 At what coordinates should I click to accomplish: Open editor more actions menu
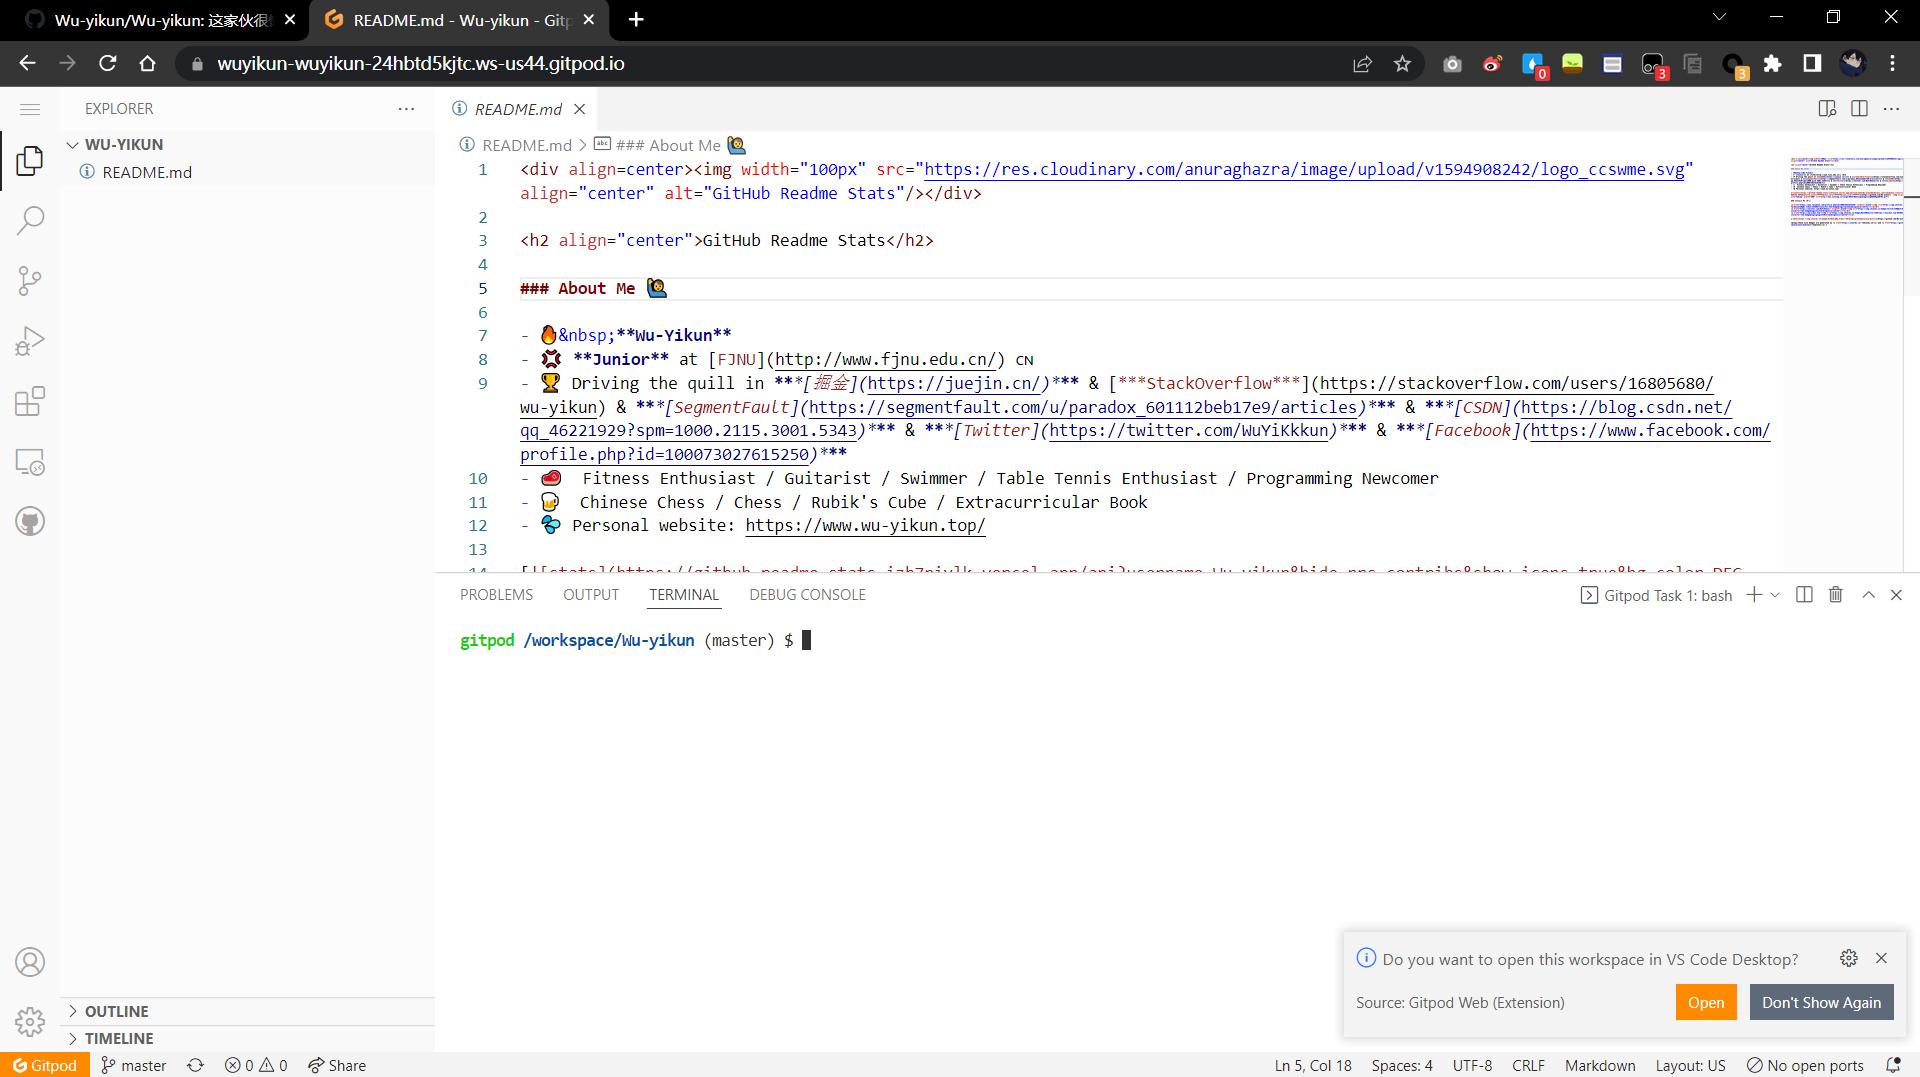1891,109
